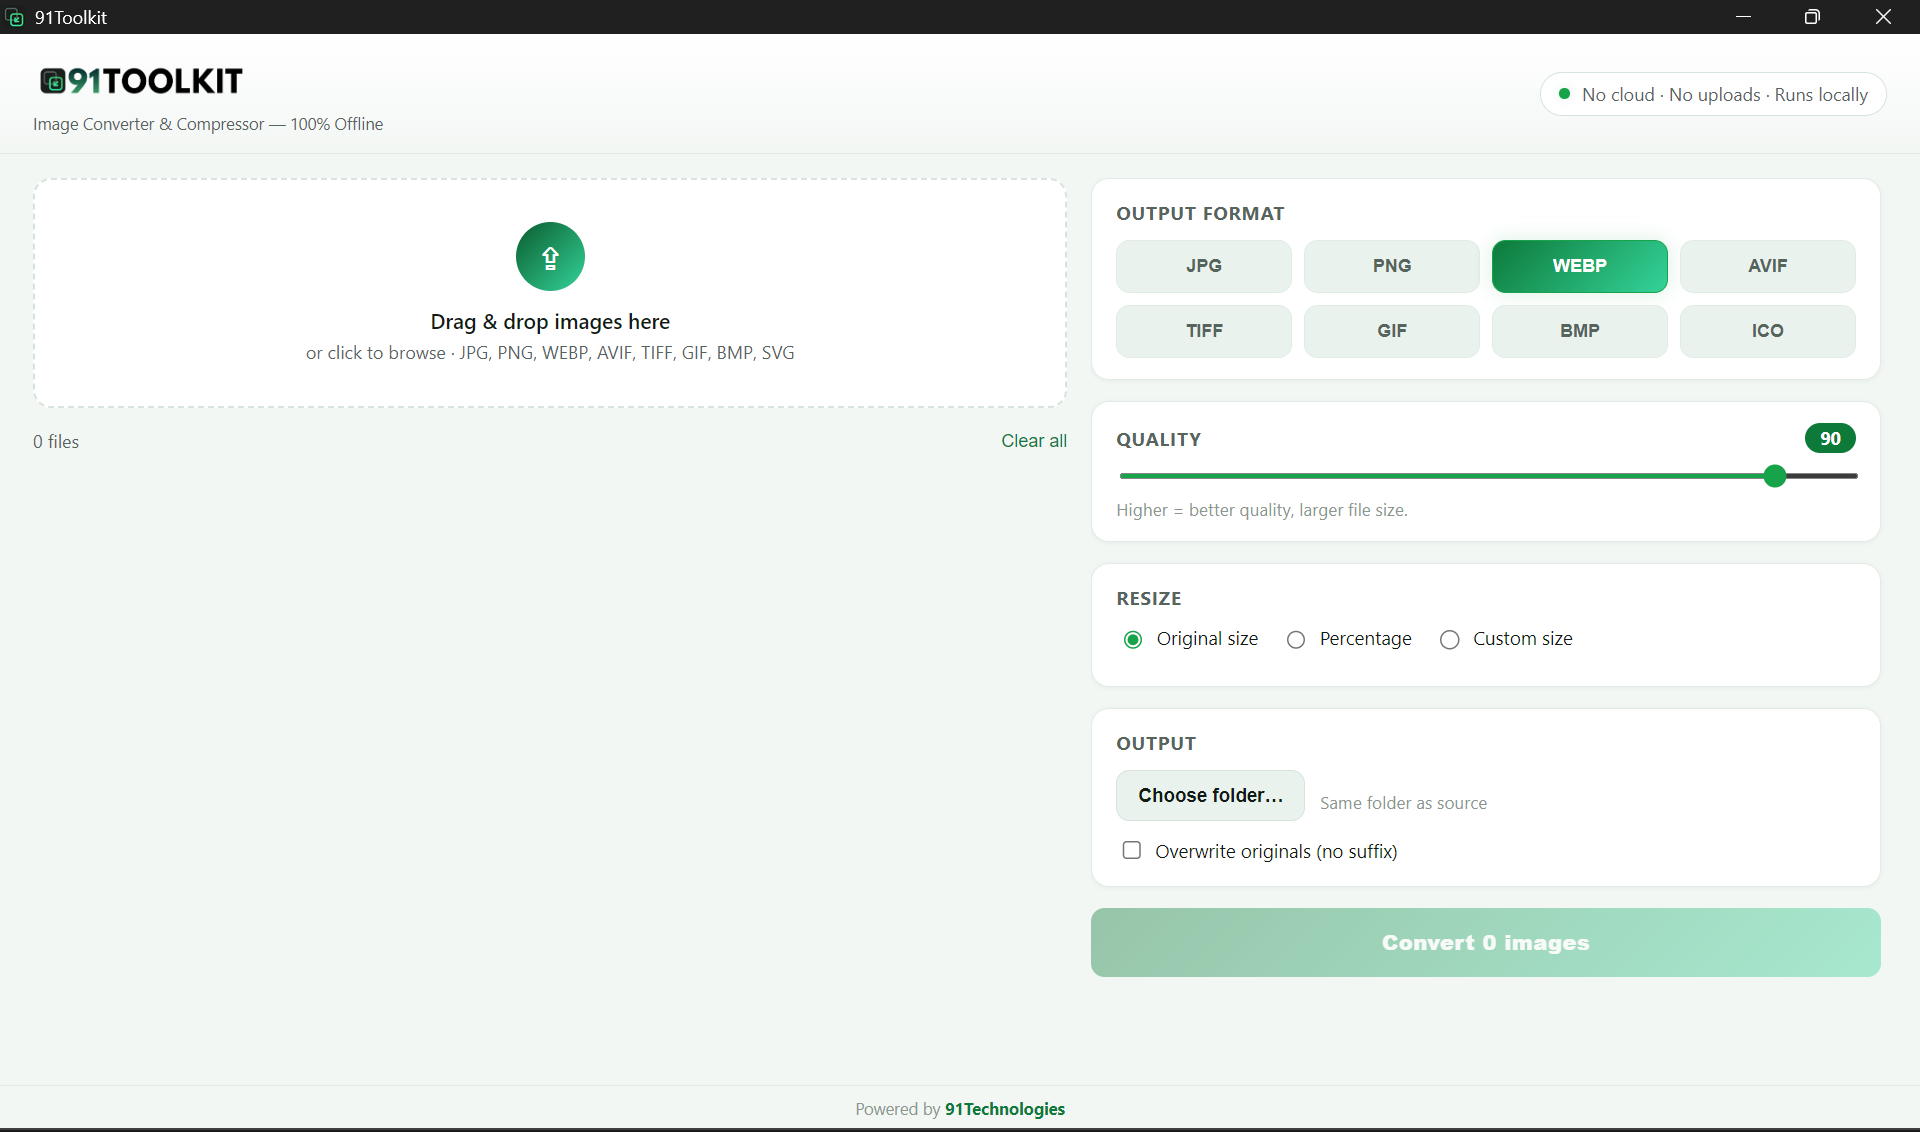Choose WEBP as output format

point(1580,266)
